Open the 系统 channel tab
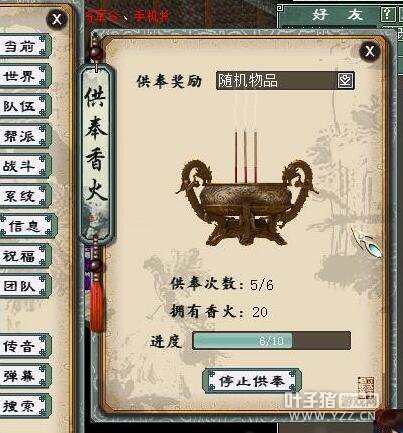403x433 pixels. 24,195
